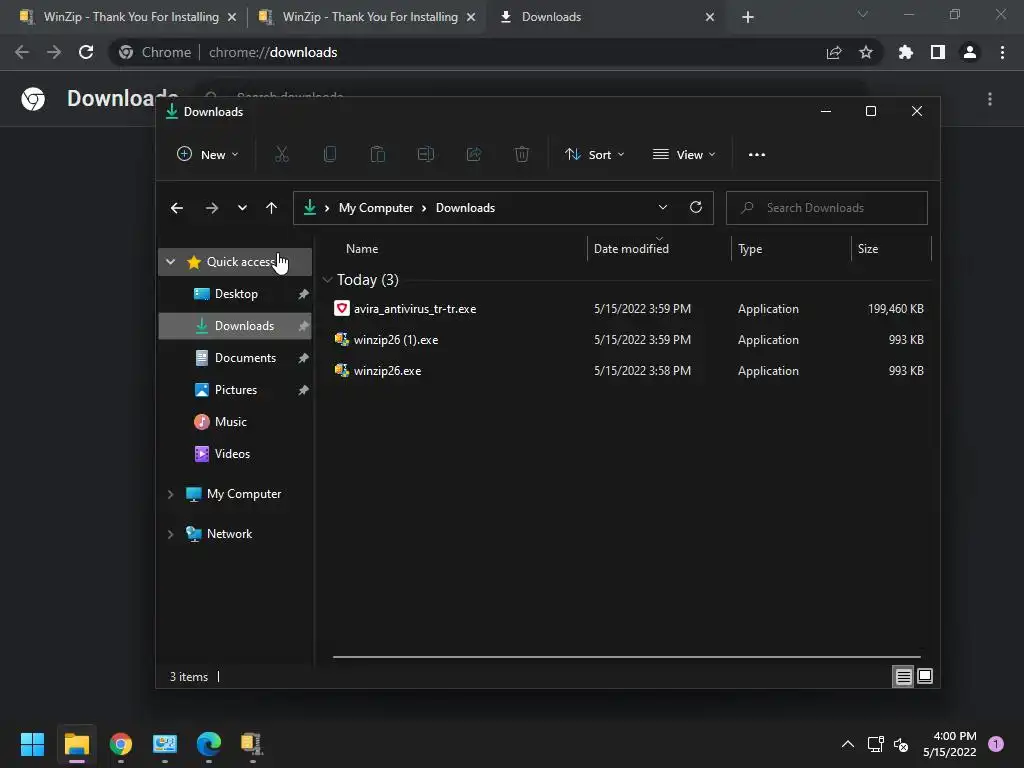Image resolution: width=1024 pixels, height=768 pixels.
Task: Select Pictures in Quick access
Action: (236, 390)
